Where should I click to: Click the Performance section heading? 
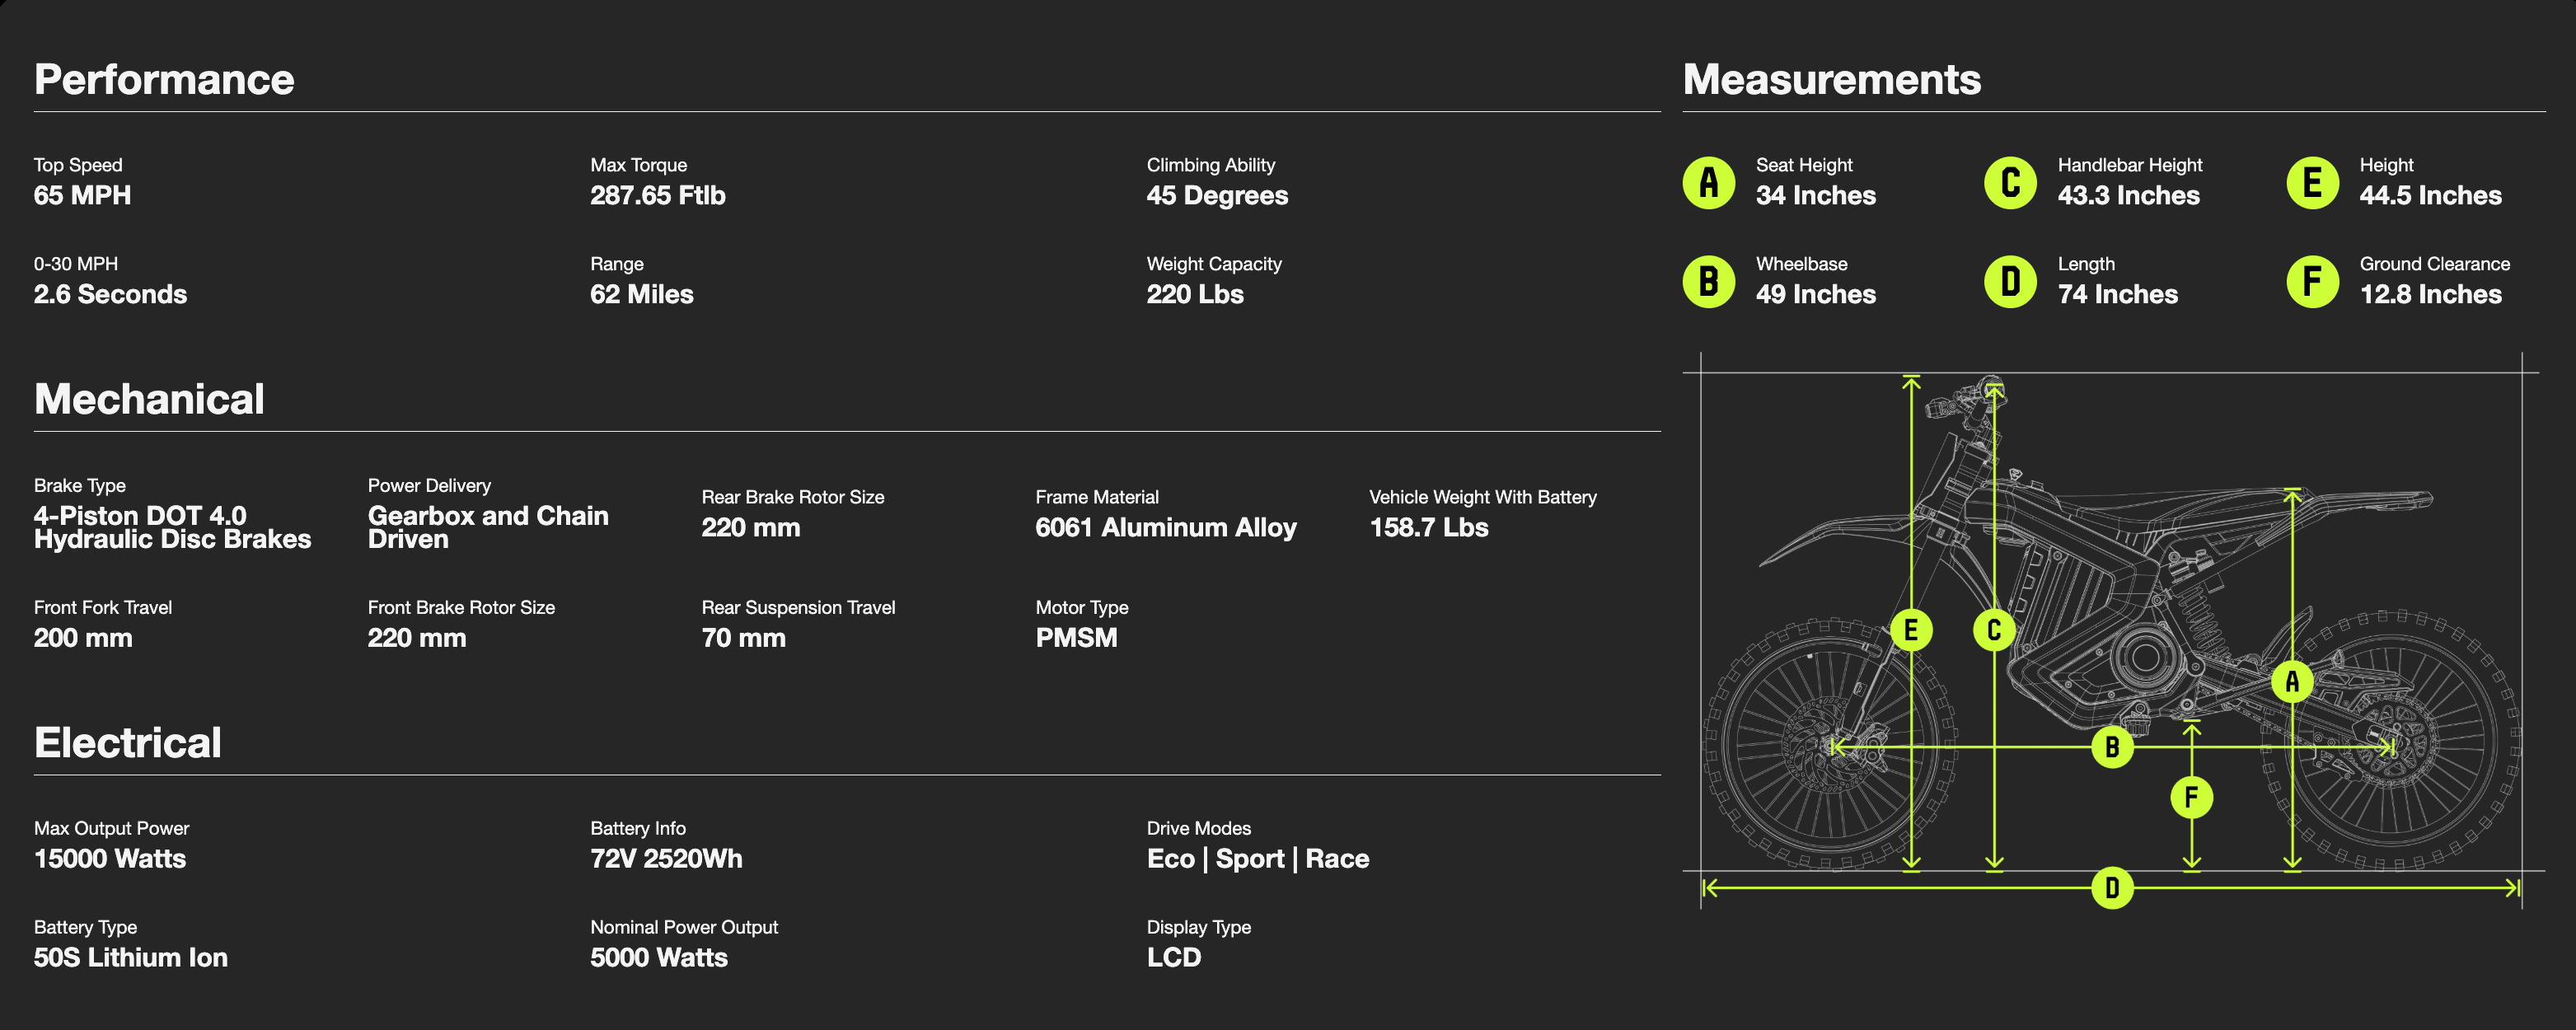tap(164, 79)
